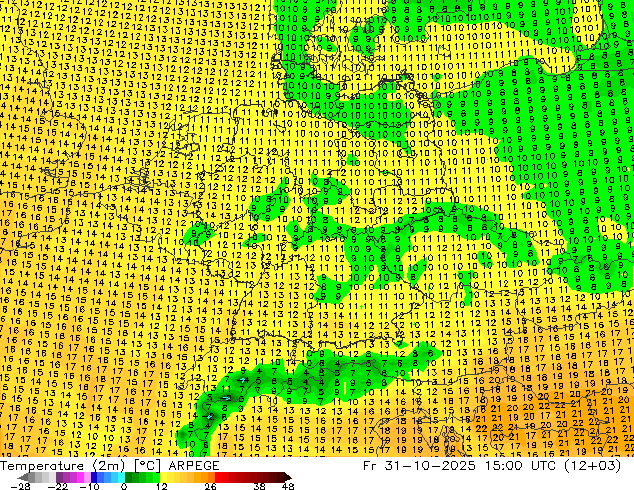Click the '12' label under the color scale
The width and height of the screenshot is (634, 490).
tap(162, 486)
